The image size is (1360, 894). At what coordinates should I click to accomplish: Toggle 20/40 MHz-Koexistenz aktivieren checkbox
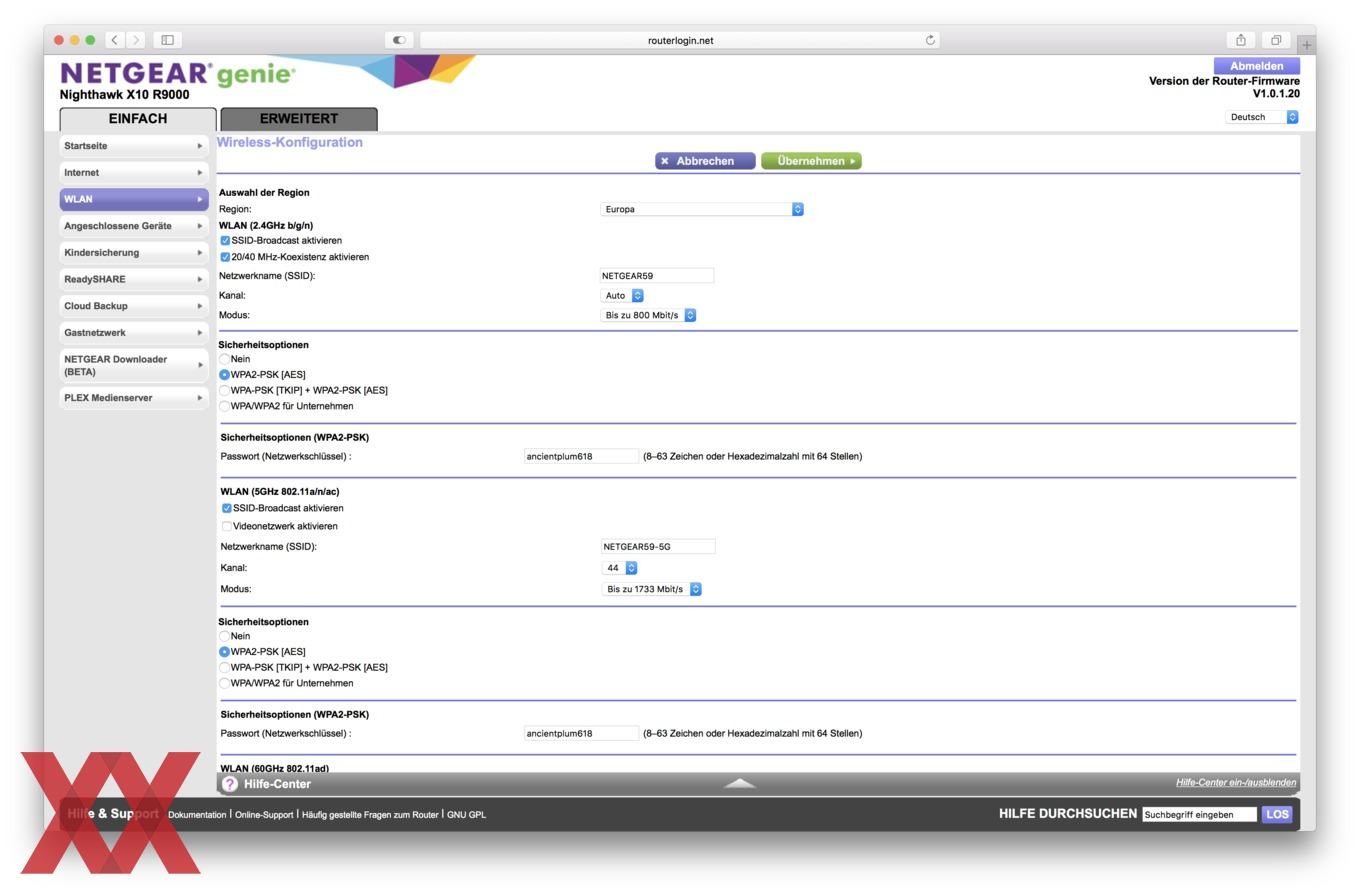225,257
